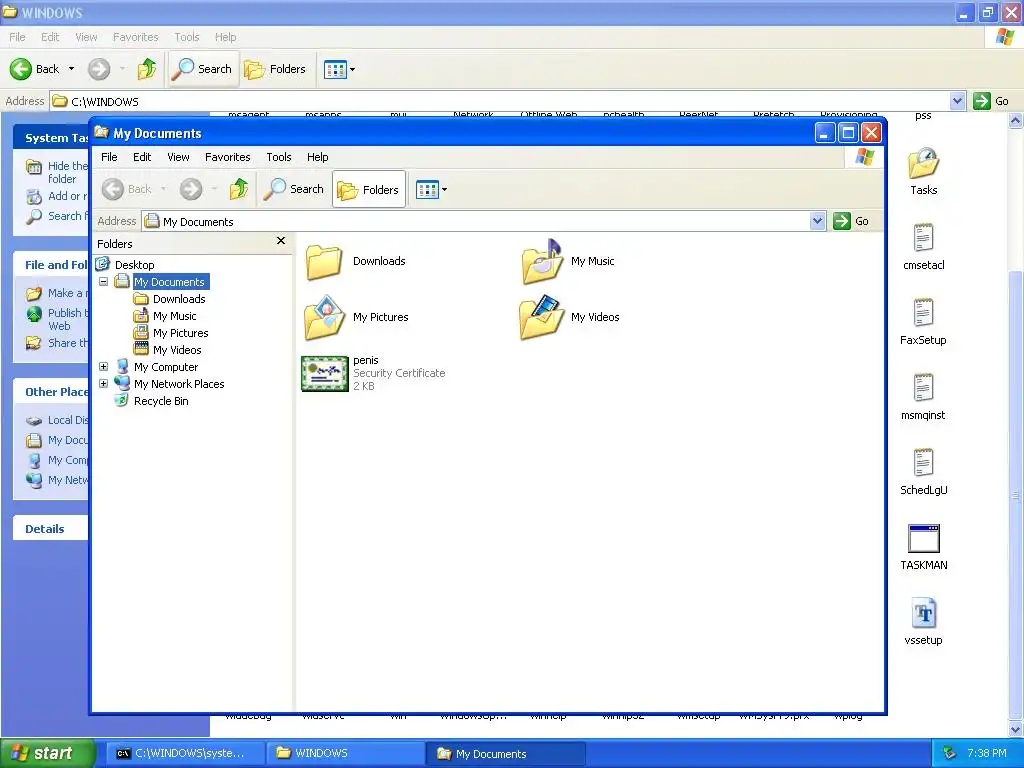Expand the C:\WINDOWS address bar dropdown
This screenshot has height=768, width=1024.
(957, 101)
